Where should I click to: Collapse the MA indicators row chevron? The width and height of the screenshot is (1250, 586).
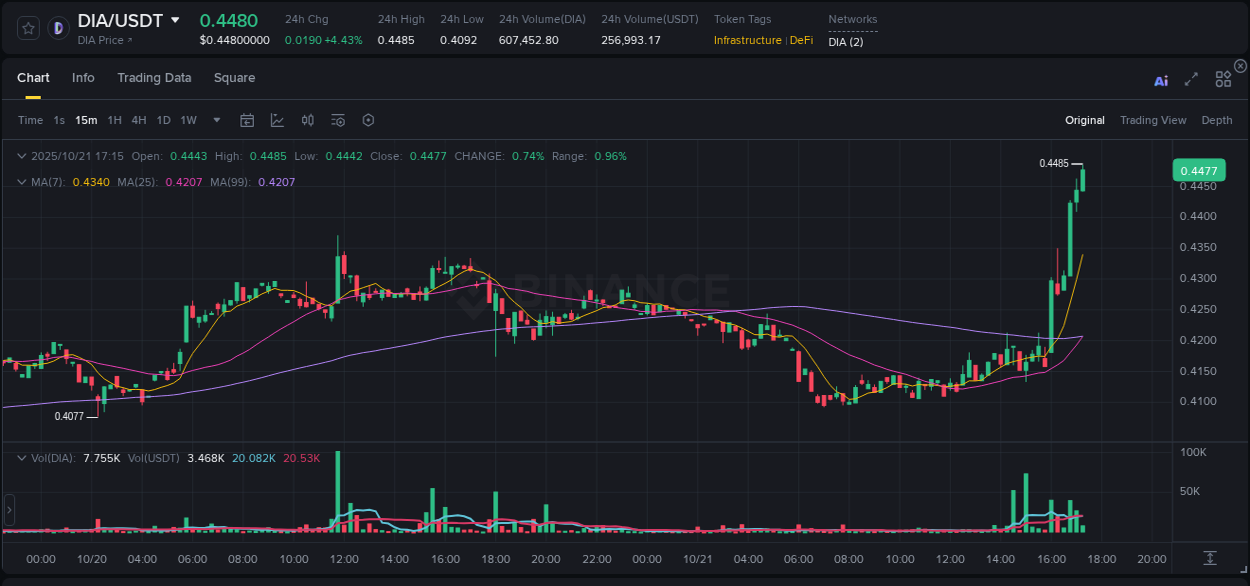[21, 182]
